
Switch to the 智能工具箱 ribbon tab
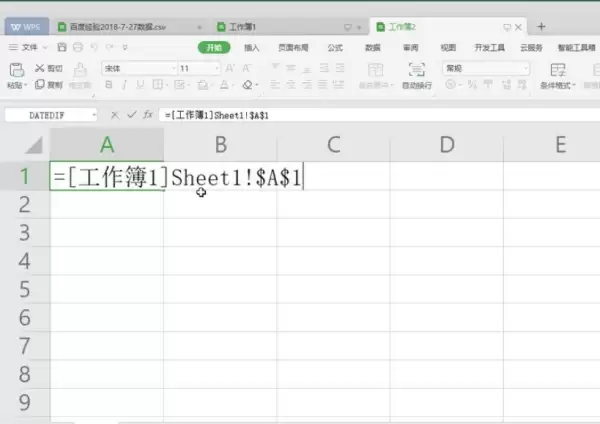click(576, 47)
